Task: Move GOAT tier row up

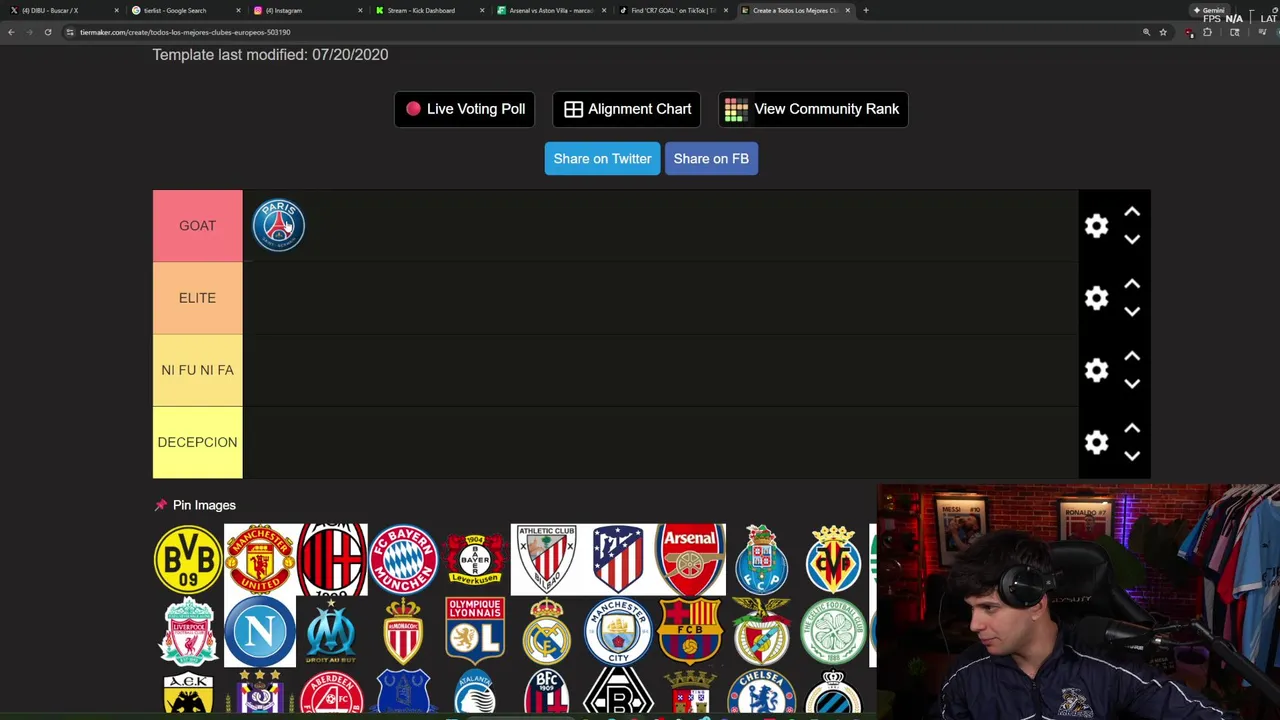Action: 1132,212
